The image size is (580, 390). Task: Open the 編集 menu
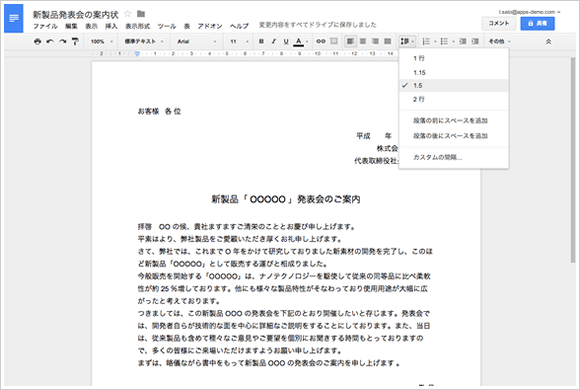pyautogui.click(x=71, y=26)
